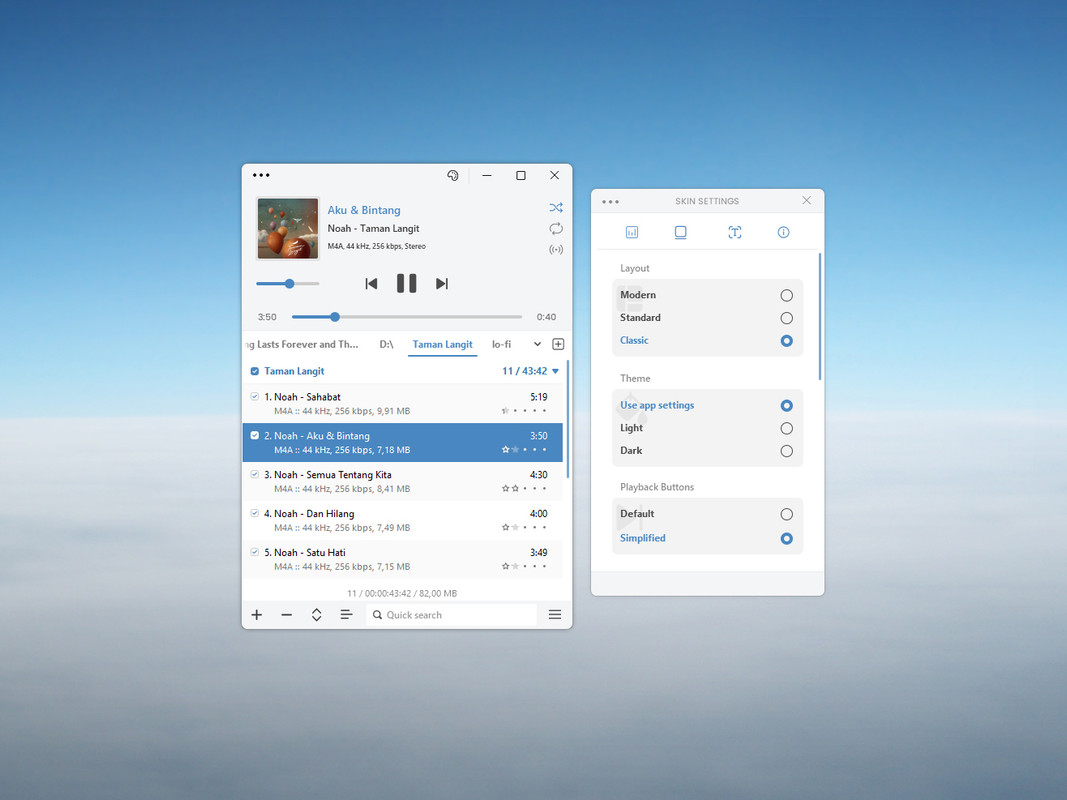This screenshot has width=1067, height=800.
Task: Switch to the info tab icon
Action: click(783, 233)
